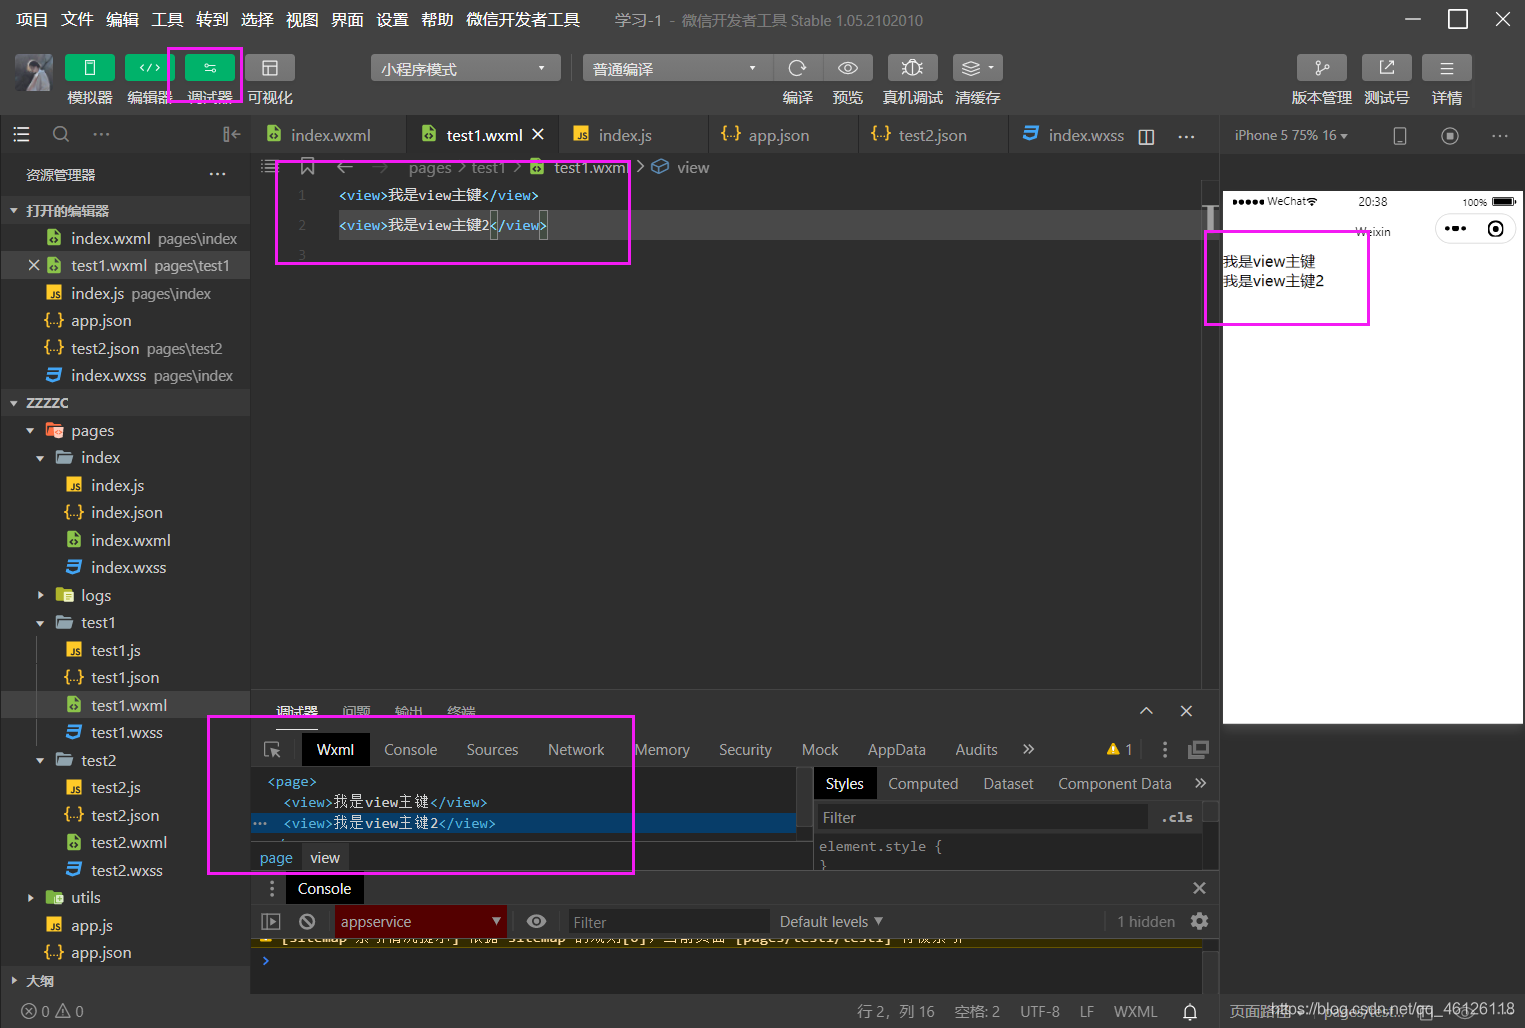Undock the debugger window
Screen dimensions: 1525x1028
[1198, 749]
